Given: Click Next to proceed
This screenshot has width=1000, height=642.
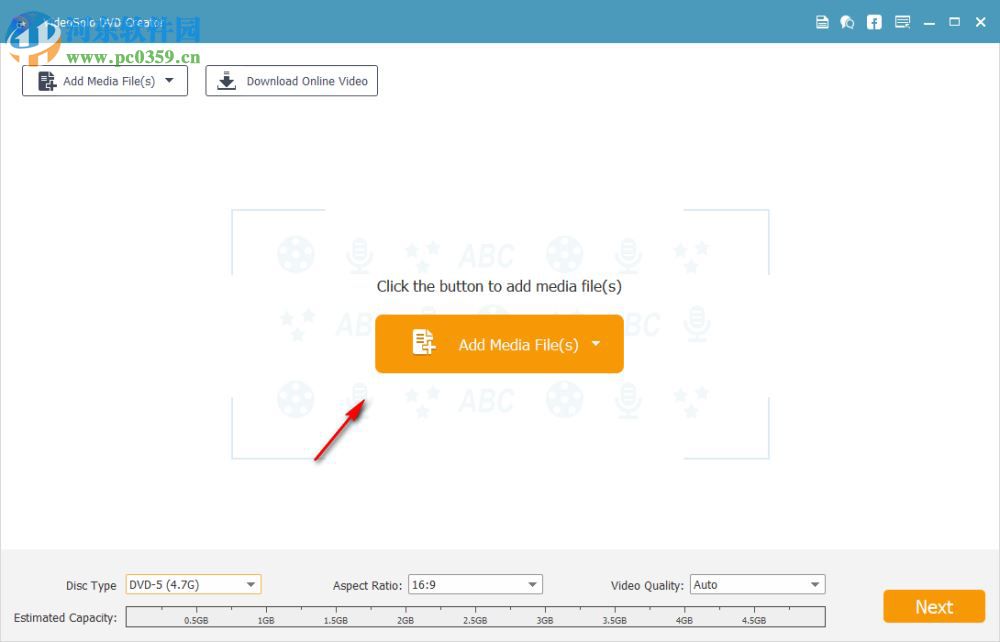Looking at the screenshot, I should click(933, 607).
